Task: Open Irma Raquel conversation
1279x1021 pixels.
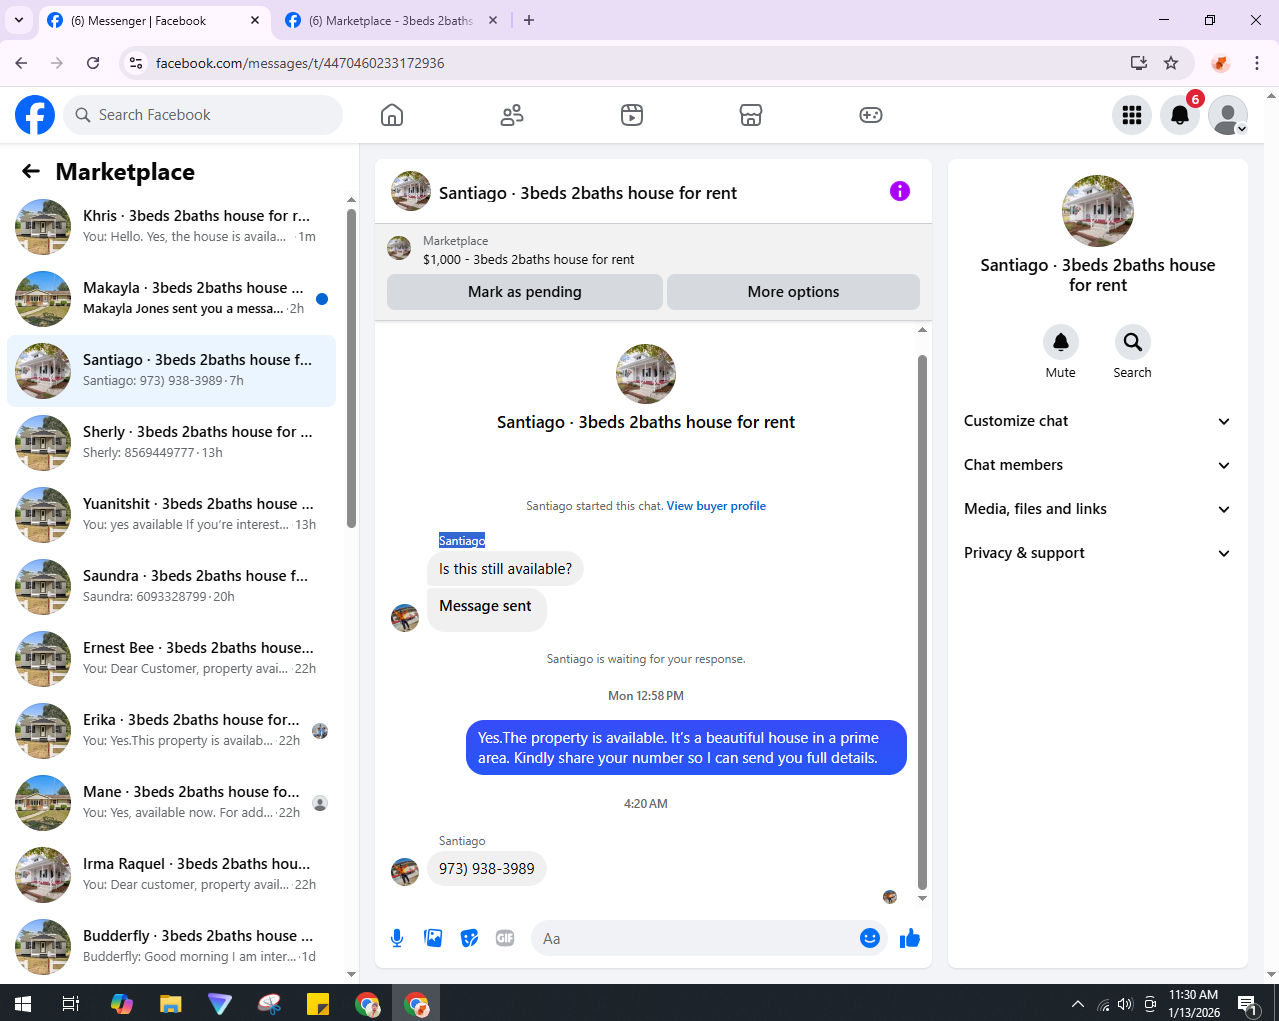Action: pyautogui.click(x=172, y=875)
